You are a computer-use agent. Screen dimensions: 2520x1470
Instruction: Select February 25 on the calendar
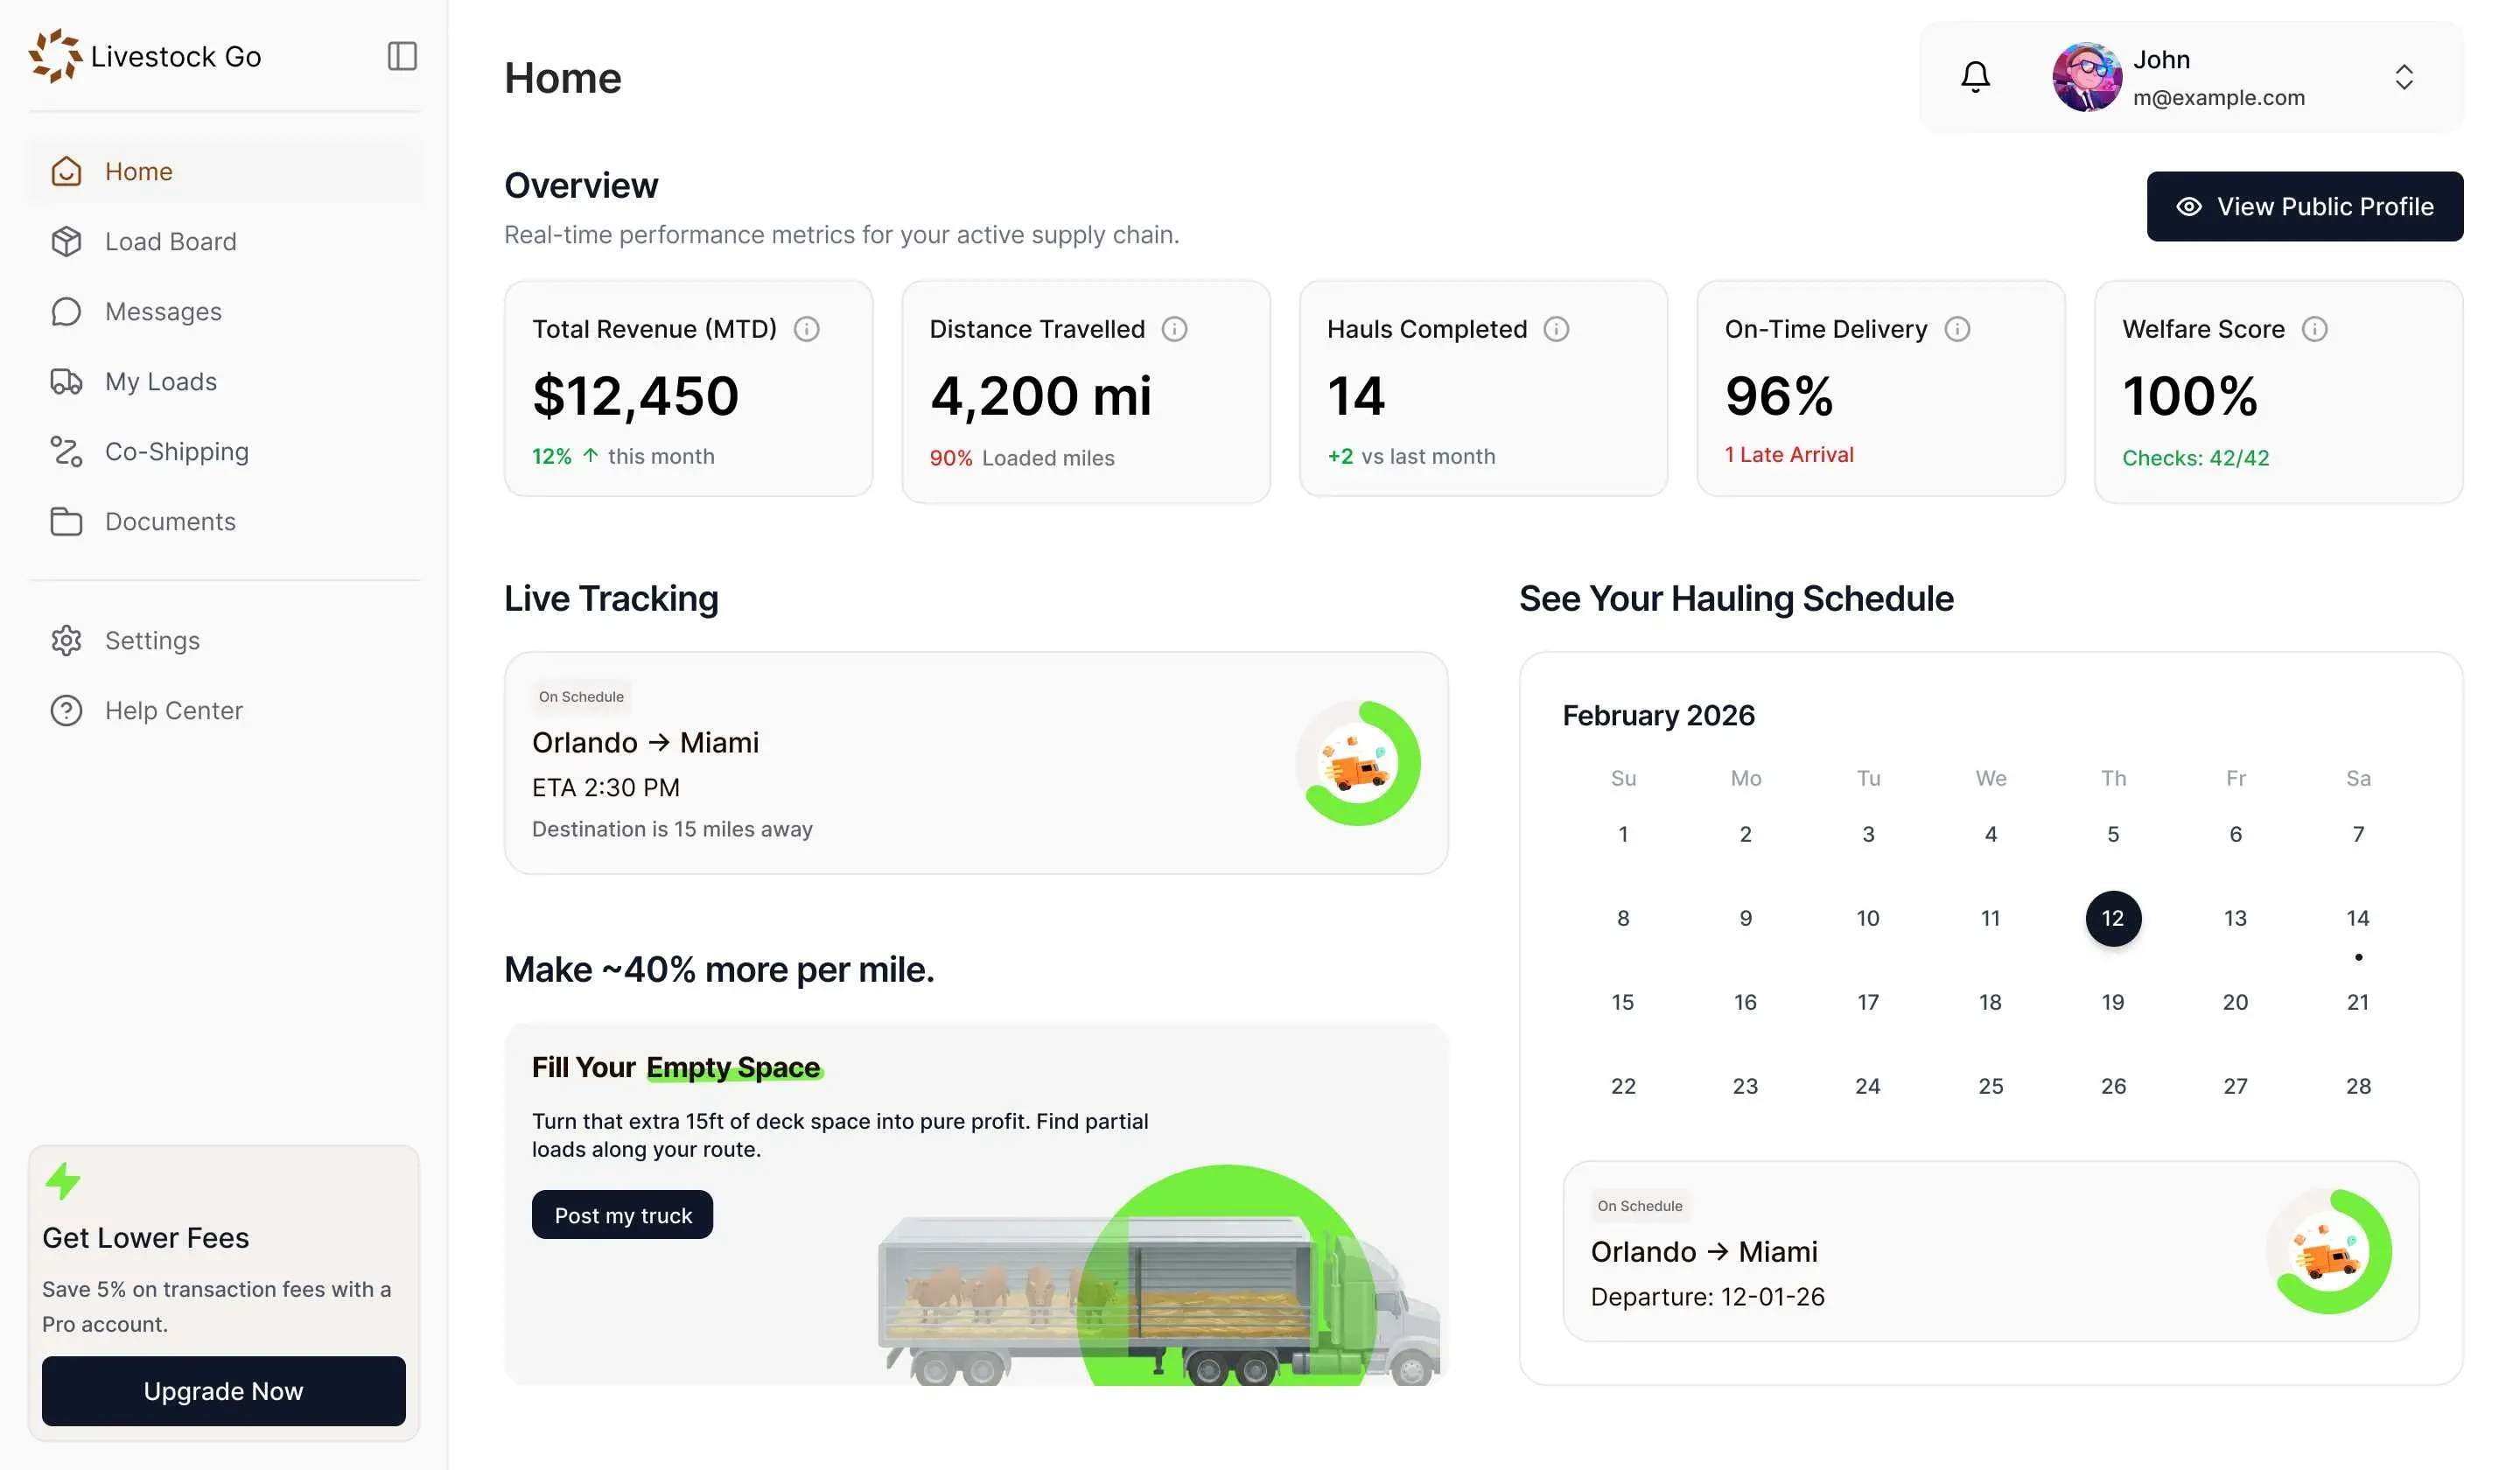click(1990, 1086)
